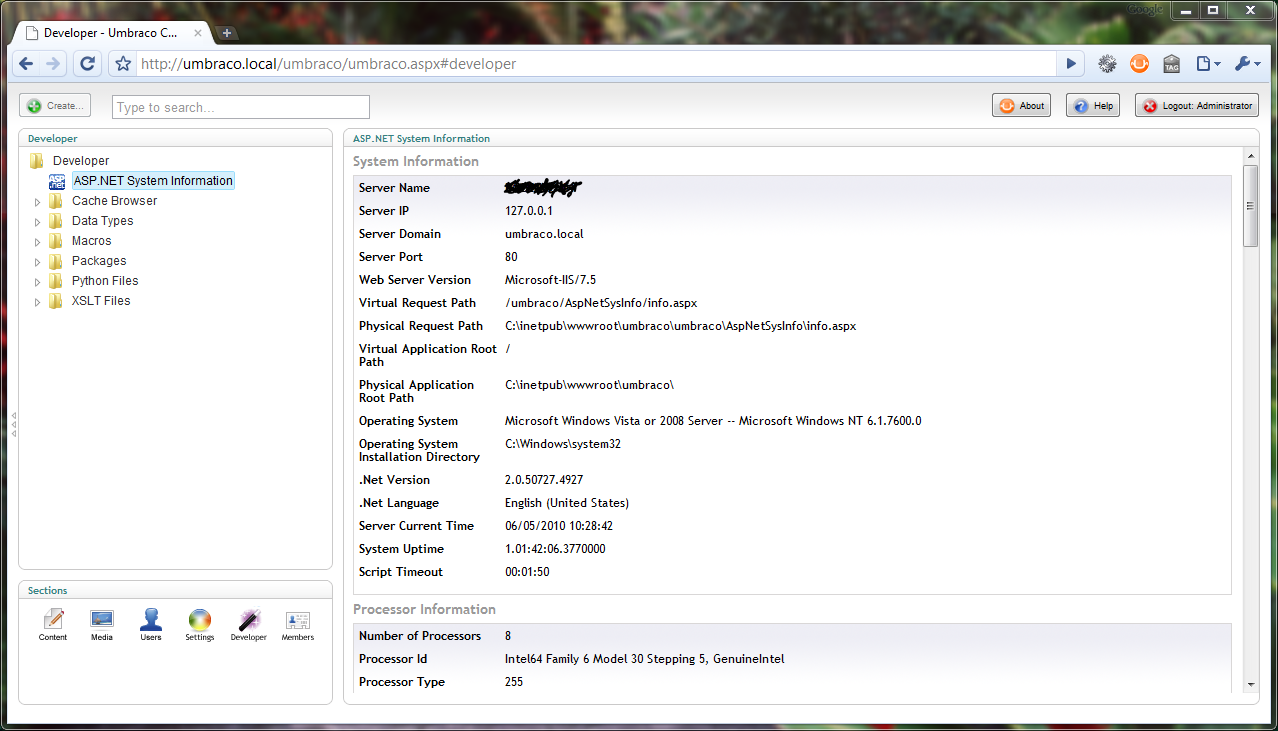The image size is (1278, 731).
Task: Click Script Timeout value 00:01:50
Action: [527, 572]
